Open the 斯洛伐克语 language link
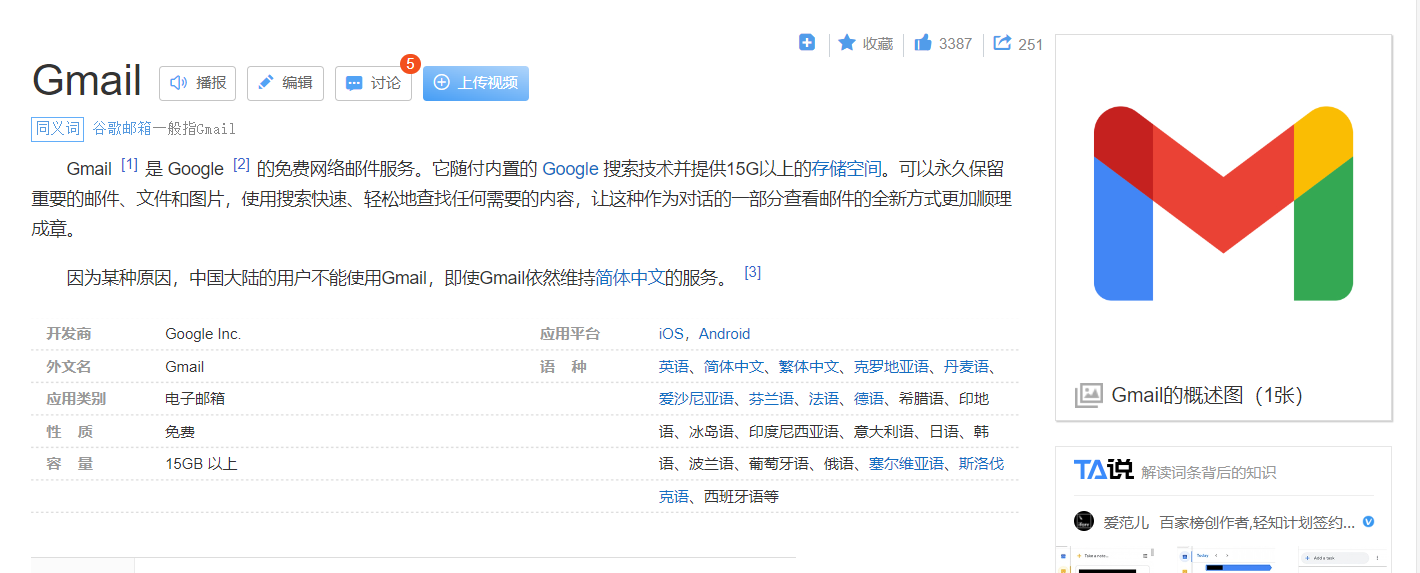This screenshot has height=573, width=1420. click(831, 480)
